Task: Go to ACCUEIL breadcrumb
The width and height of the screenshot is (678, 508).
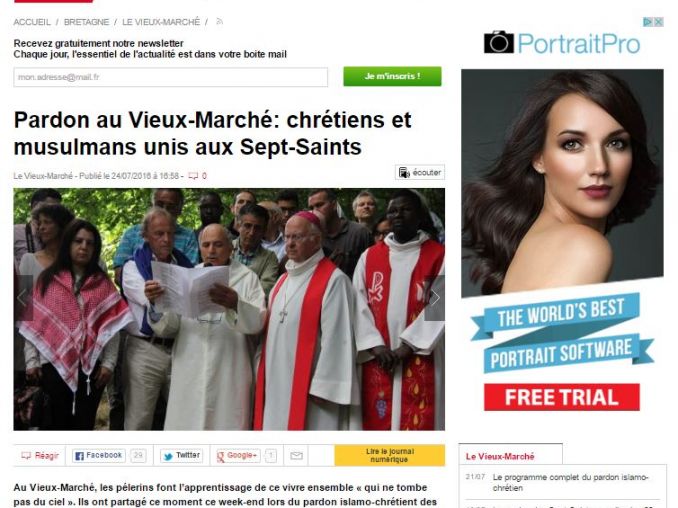Action: click(32, 22)
